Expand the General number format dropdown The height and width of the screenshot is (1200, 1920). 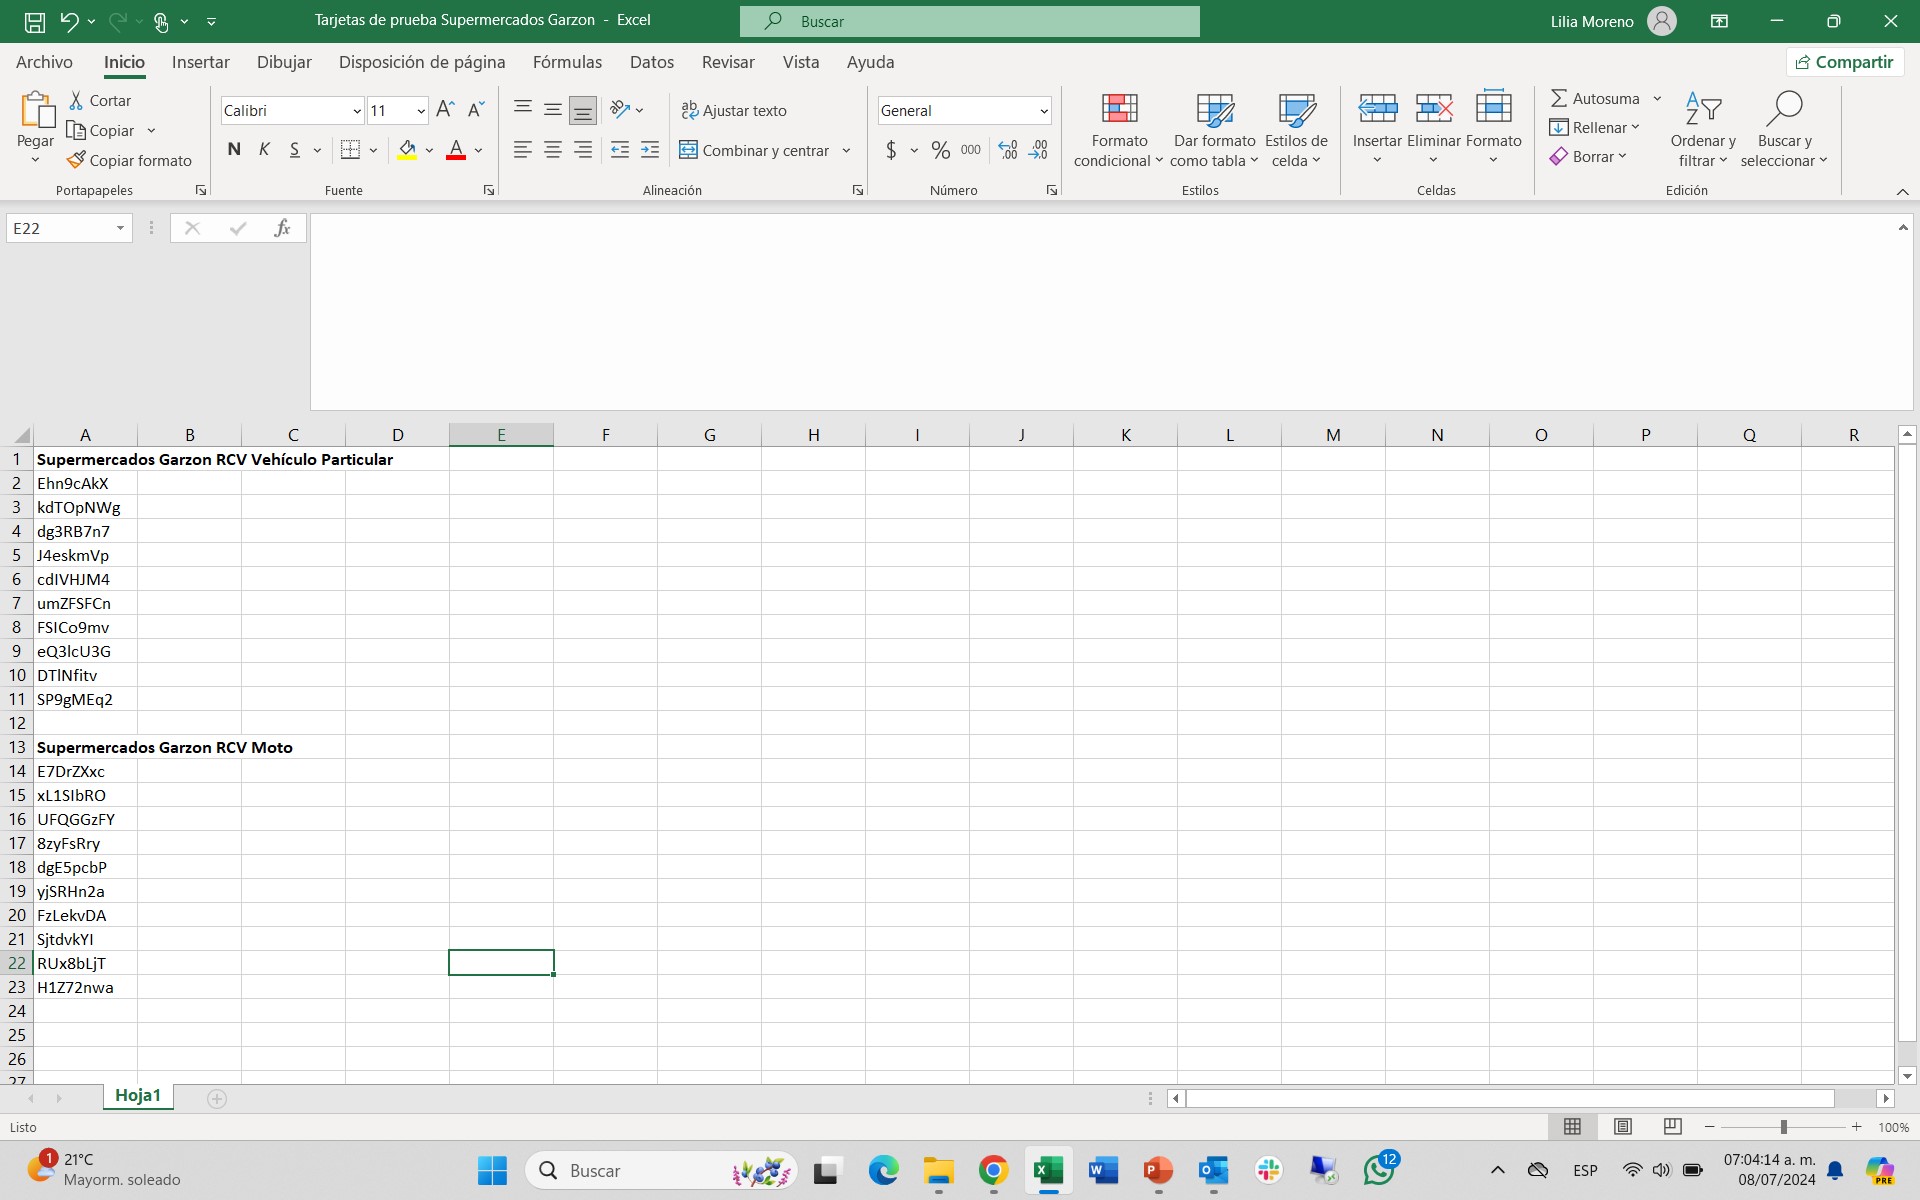pyautogui.click(x=1043, y=111)
